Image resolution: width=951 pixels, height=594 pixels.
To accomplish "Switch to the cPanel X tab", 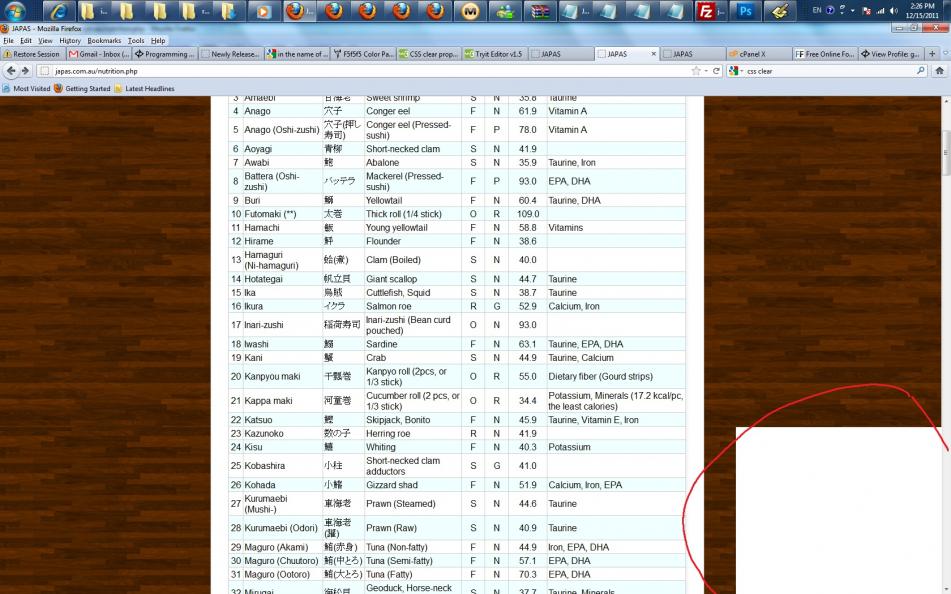I will pos(759,54).
